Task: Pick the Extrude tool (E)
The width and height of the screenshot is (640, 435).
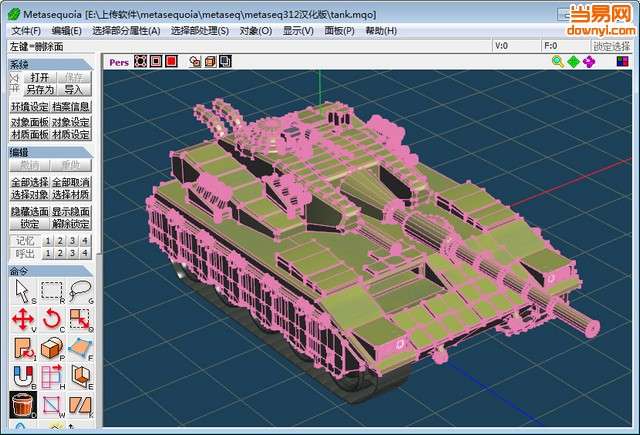Action: pos(80,376)
